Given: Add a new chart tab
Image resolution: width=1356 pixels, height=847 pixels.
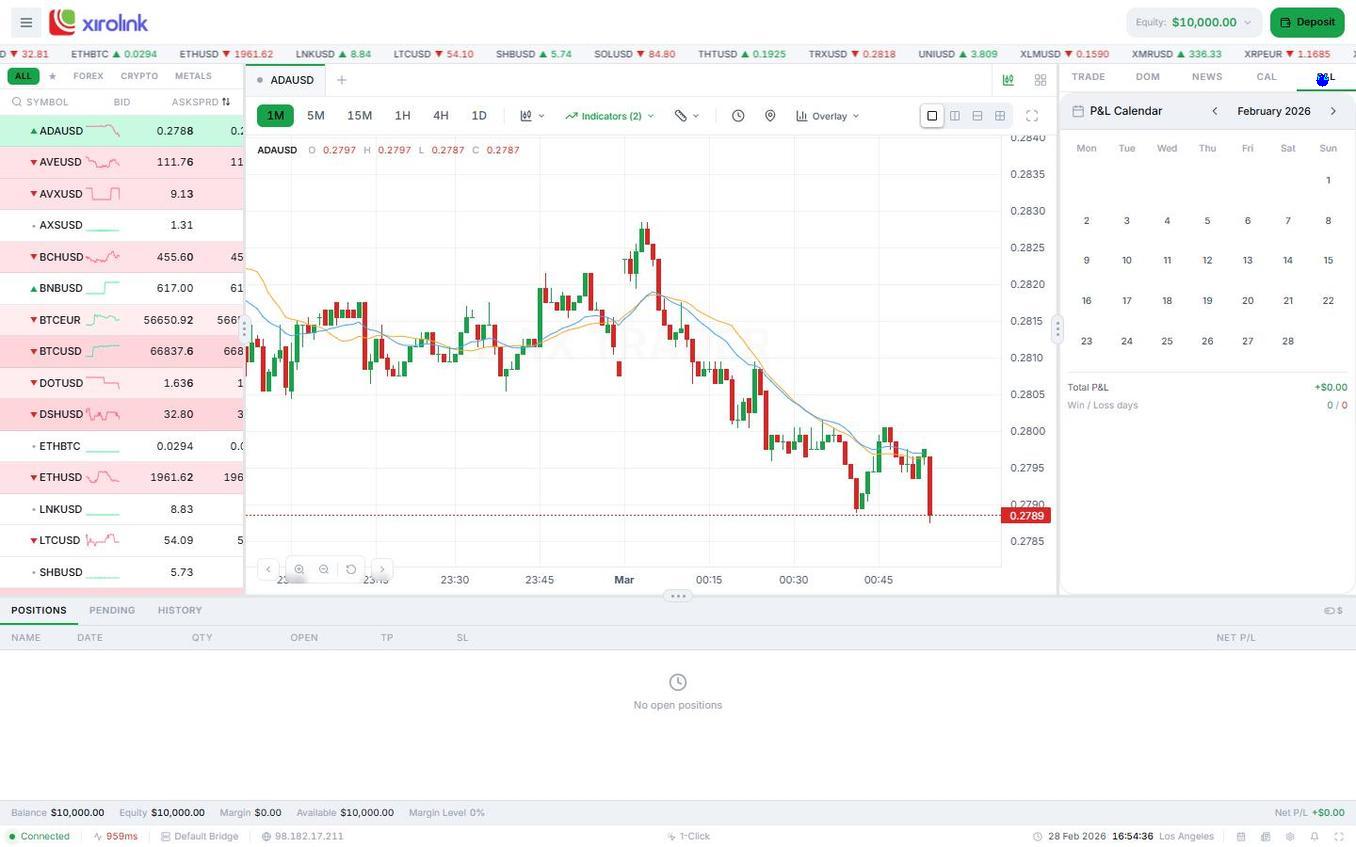Looking at the screenshot, I should 341,80.
